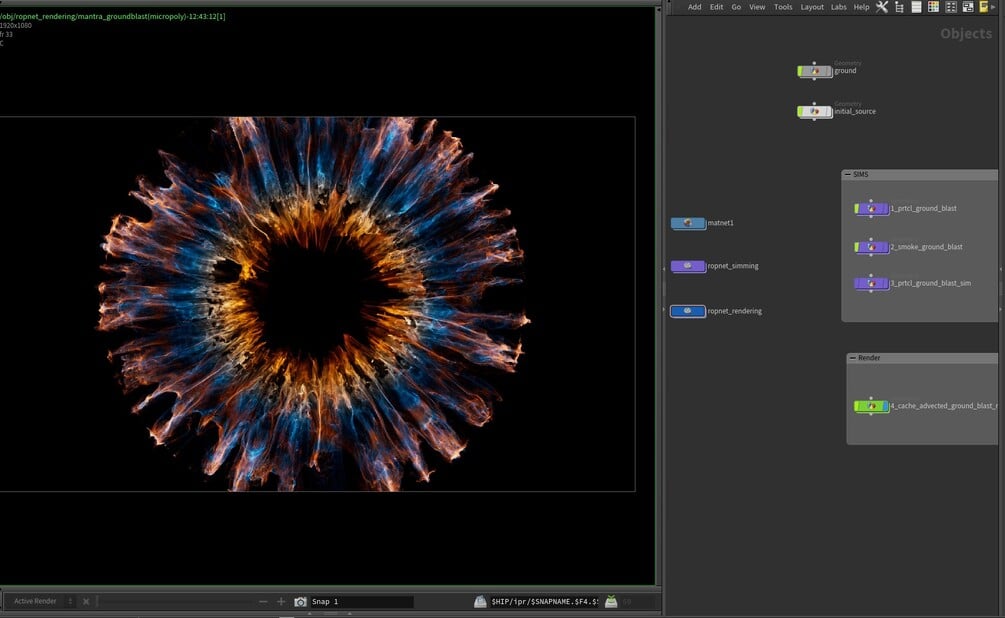The height and width of the screenshot is (618, 1005).
Task: Click the ropnet_simming label
Action: (733, 266)
